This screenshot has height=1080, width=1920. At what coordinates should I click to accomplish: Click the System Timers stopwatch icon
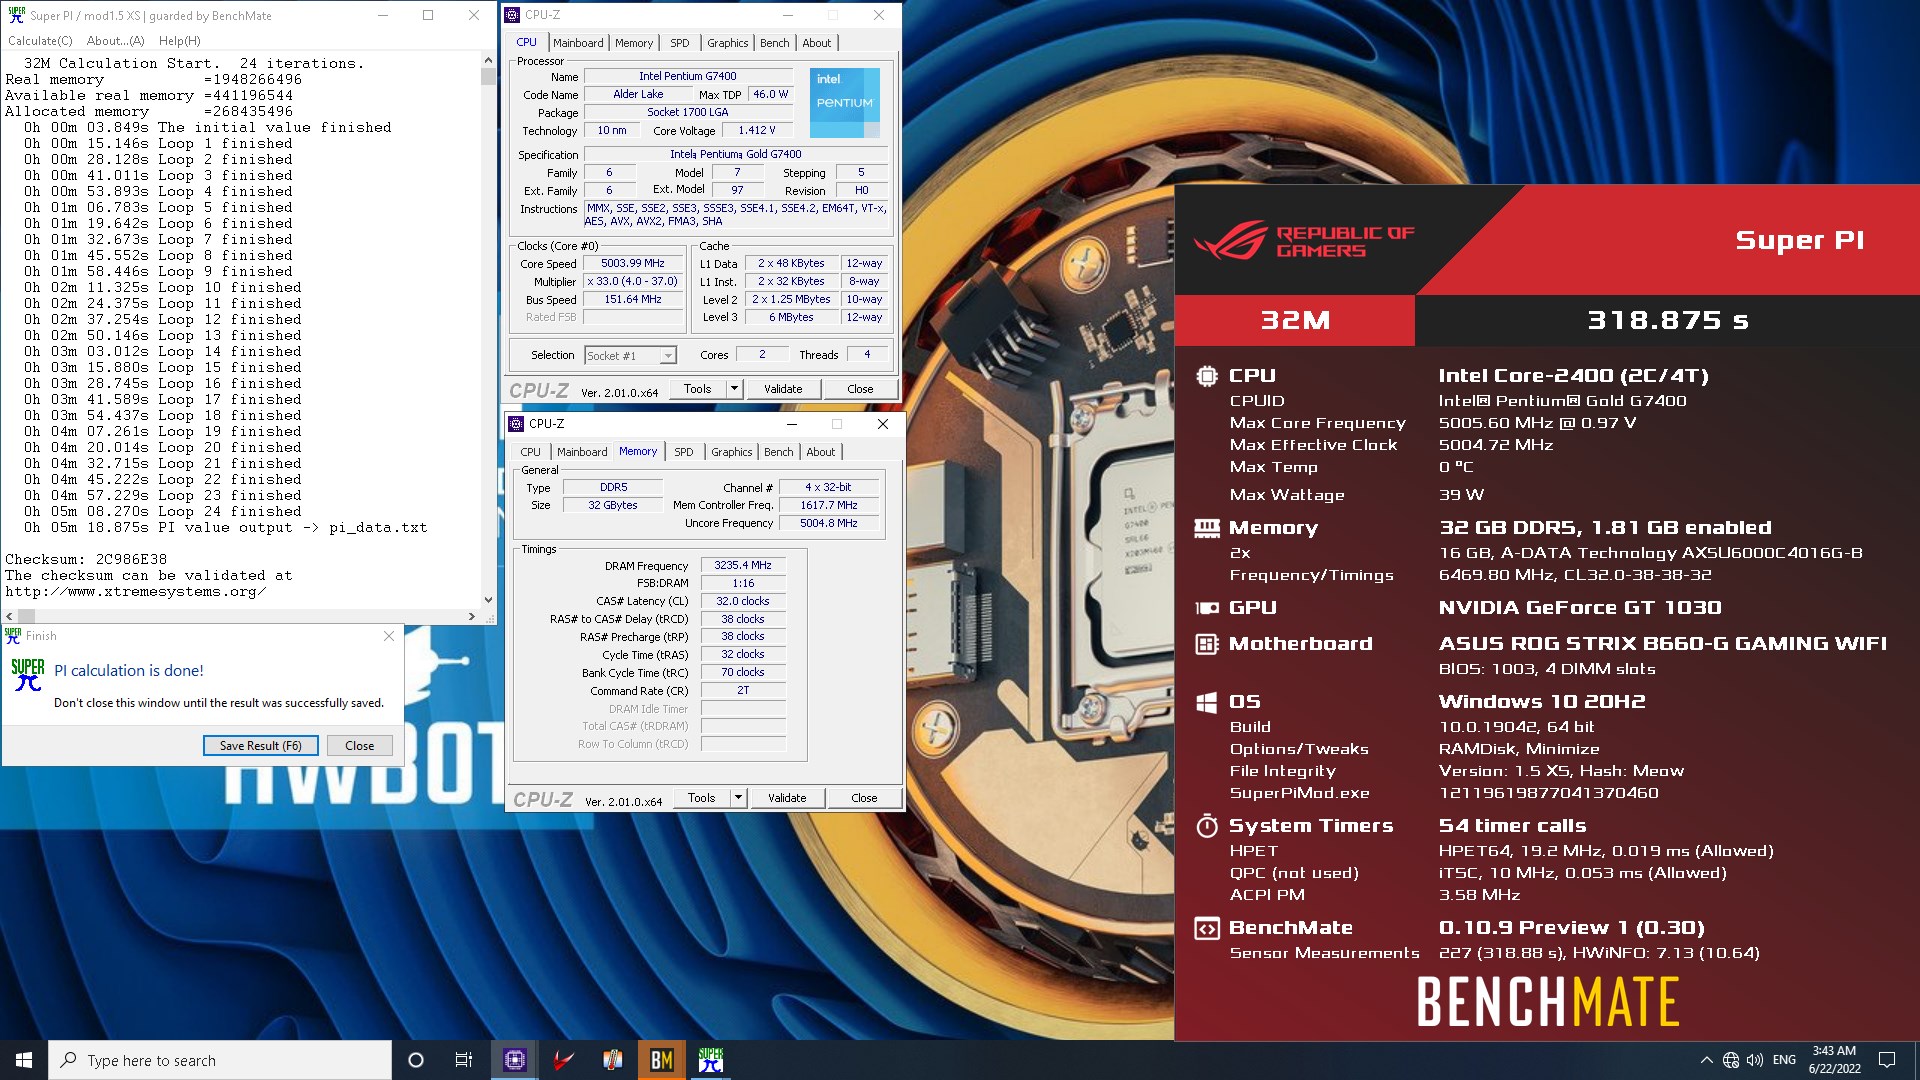[1207, 826]
